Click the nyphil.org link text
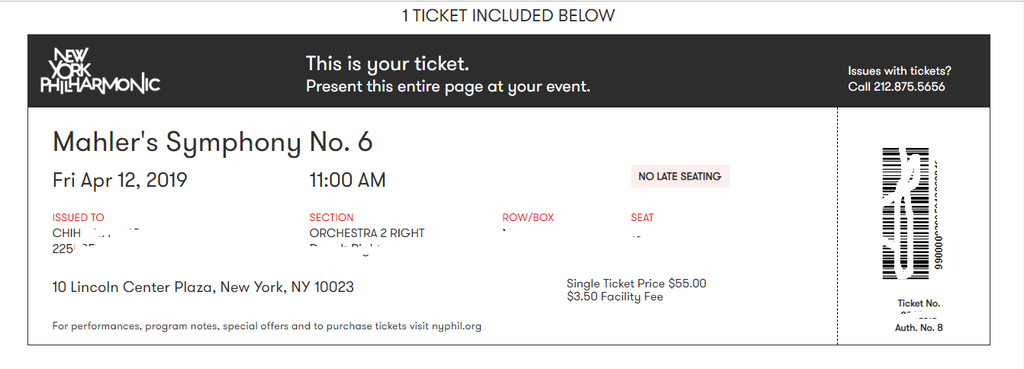The image size is (1024, 369). coord(456,326)
